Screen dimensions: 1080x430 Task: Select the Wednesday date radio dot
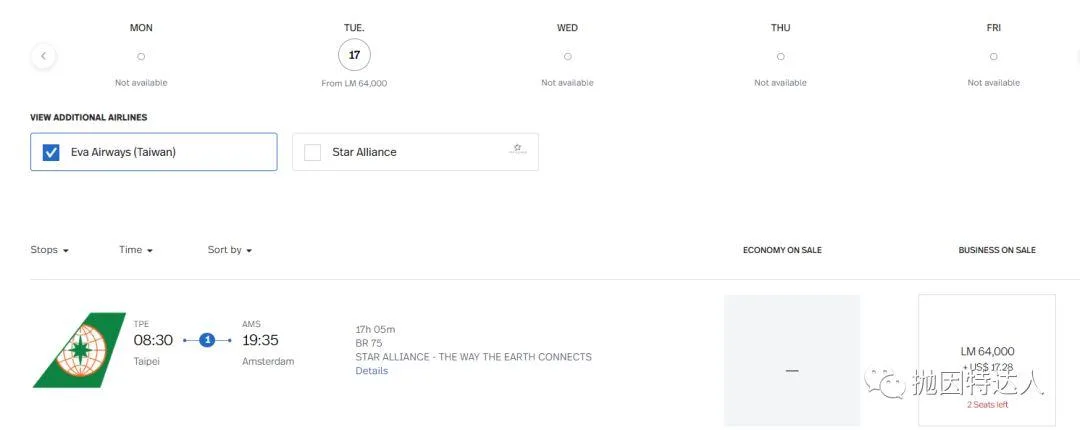[568, 57]
